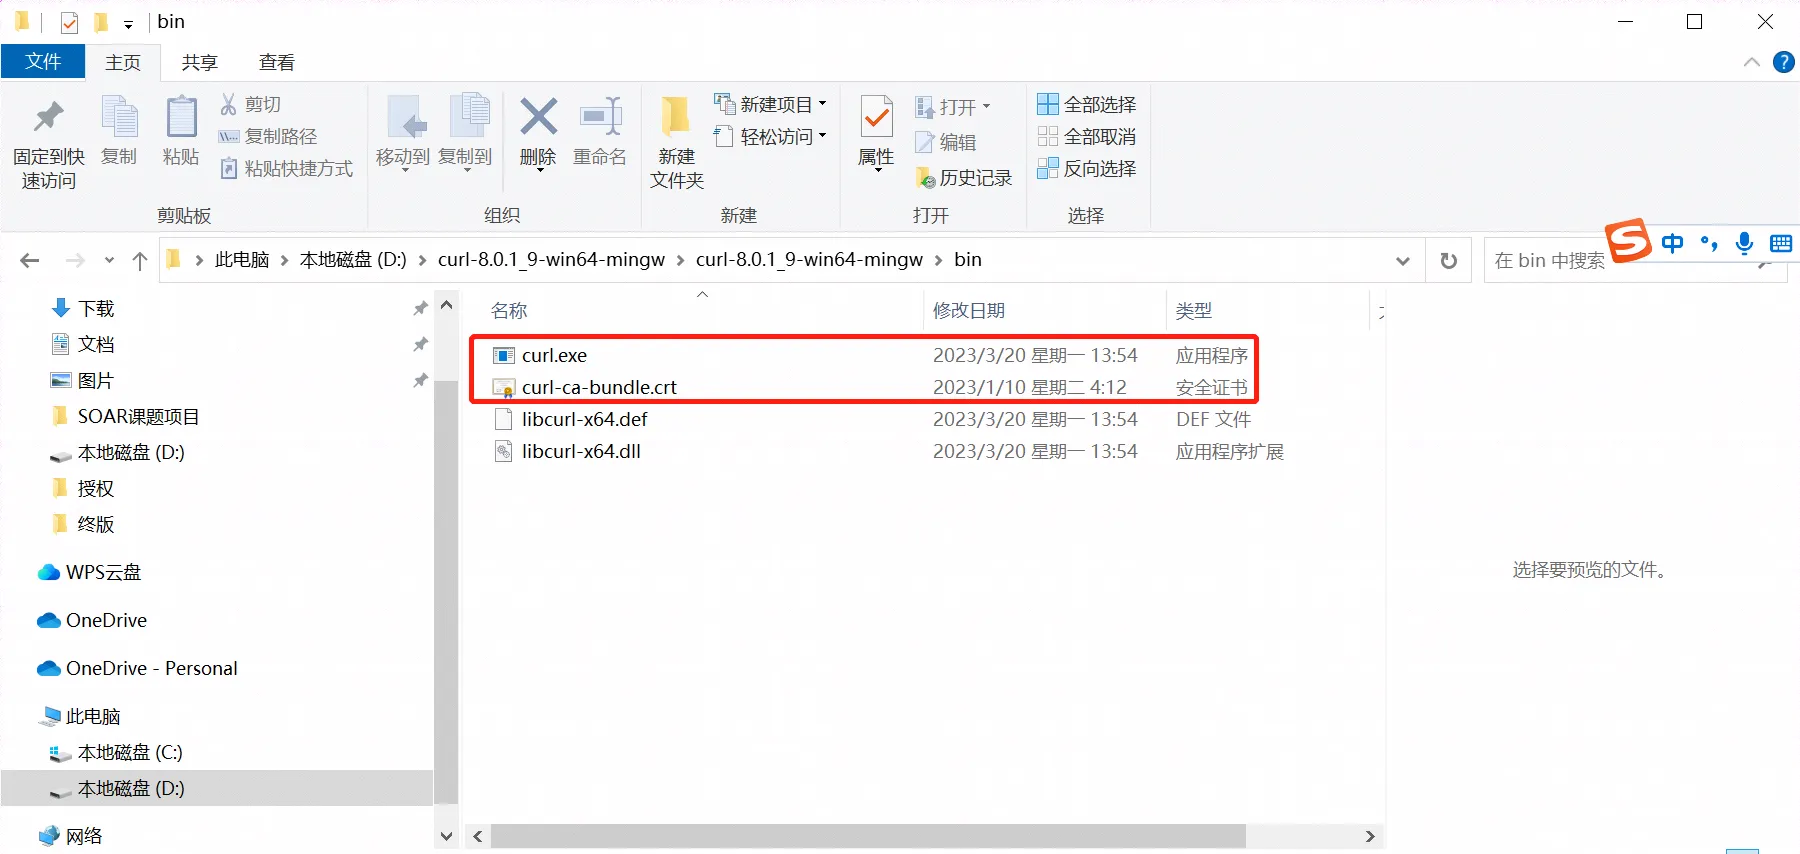Open the address bar history dropdown

click(1402, 261)
